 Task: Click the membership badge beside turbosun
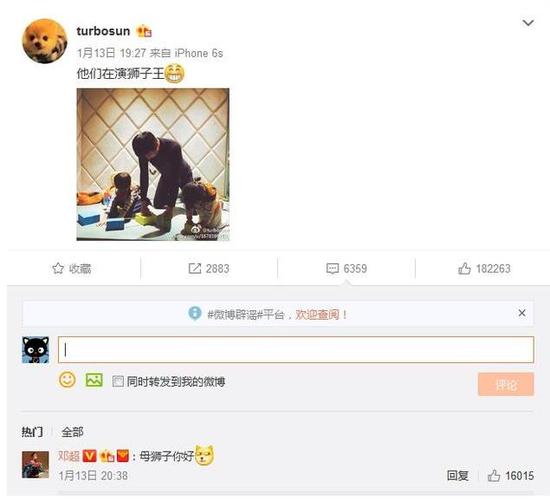tap(144, 32)
